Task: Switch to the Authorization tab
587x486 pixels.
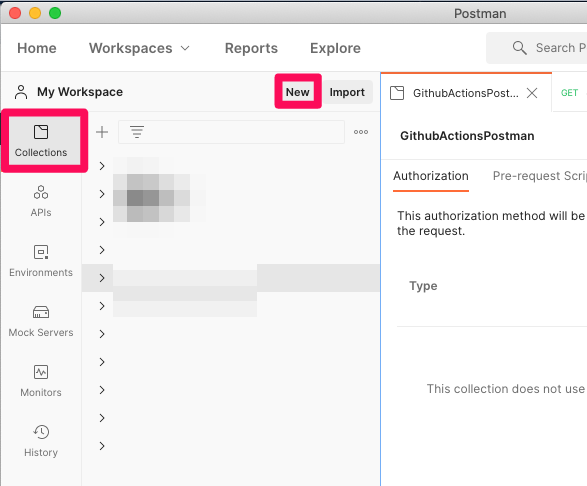Action: (x=431, y=176)
